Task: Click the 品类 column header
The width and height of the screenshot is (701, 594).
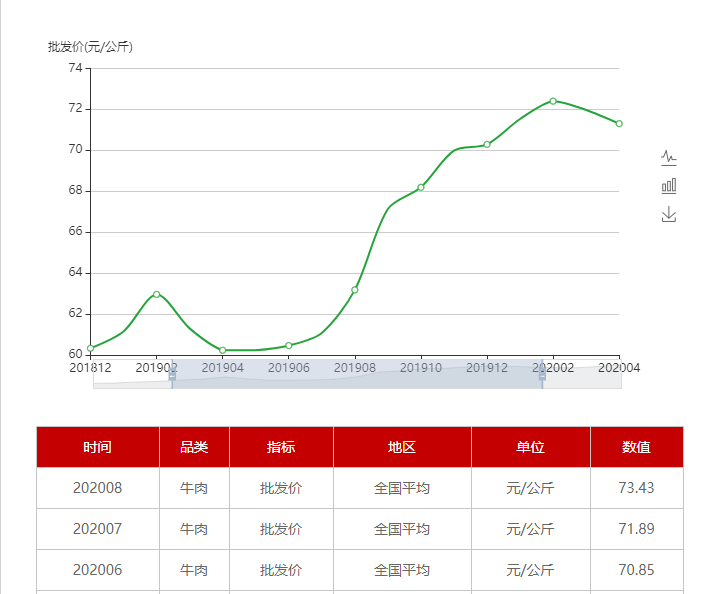Action: [194, 447]
